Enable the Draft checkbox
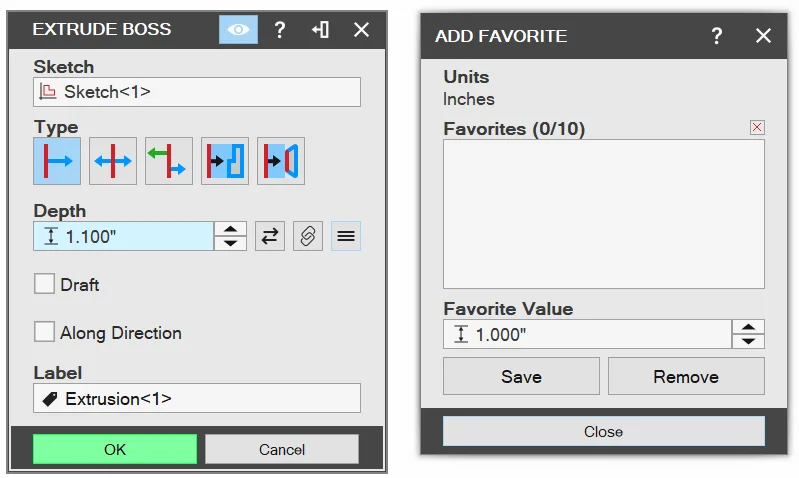The image size is (799, 478). point(44,283)
